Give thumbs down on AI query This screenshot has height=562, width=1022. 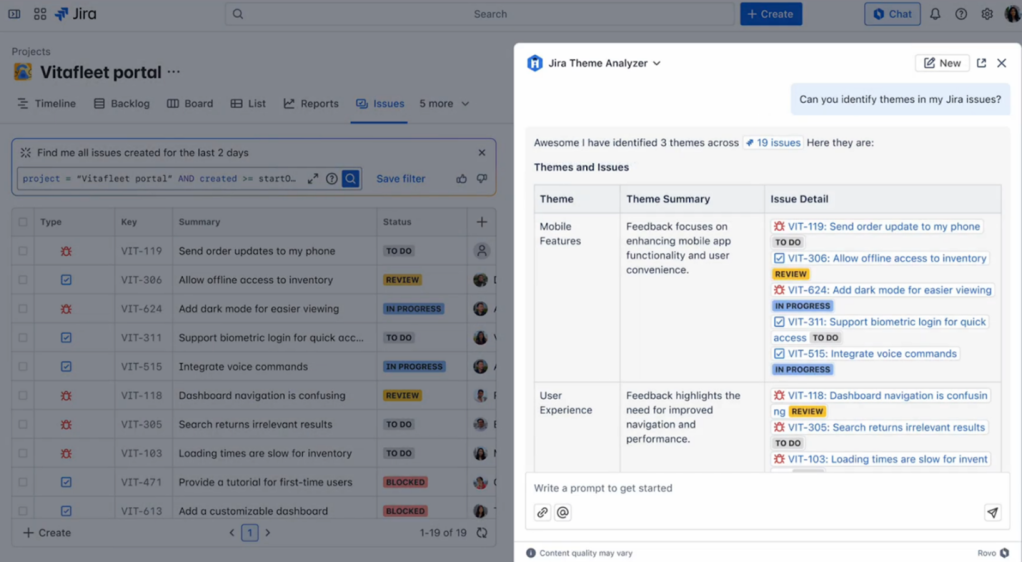[x=482, y=179]
